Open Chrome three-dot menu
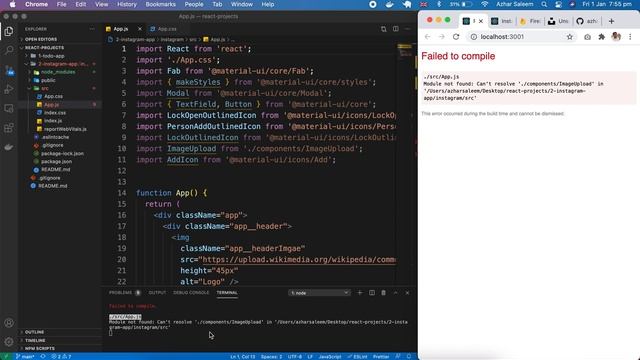This screenshot has height=360, width=640. (x=630, y=37)
